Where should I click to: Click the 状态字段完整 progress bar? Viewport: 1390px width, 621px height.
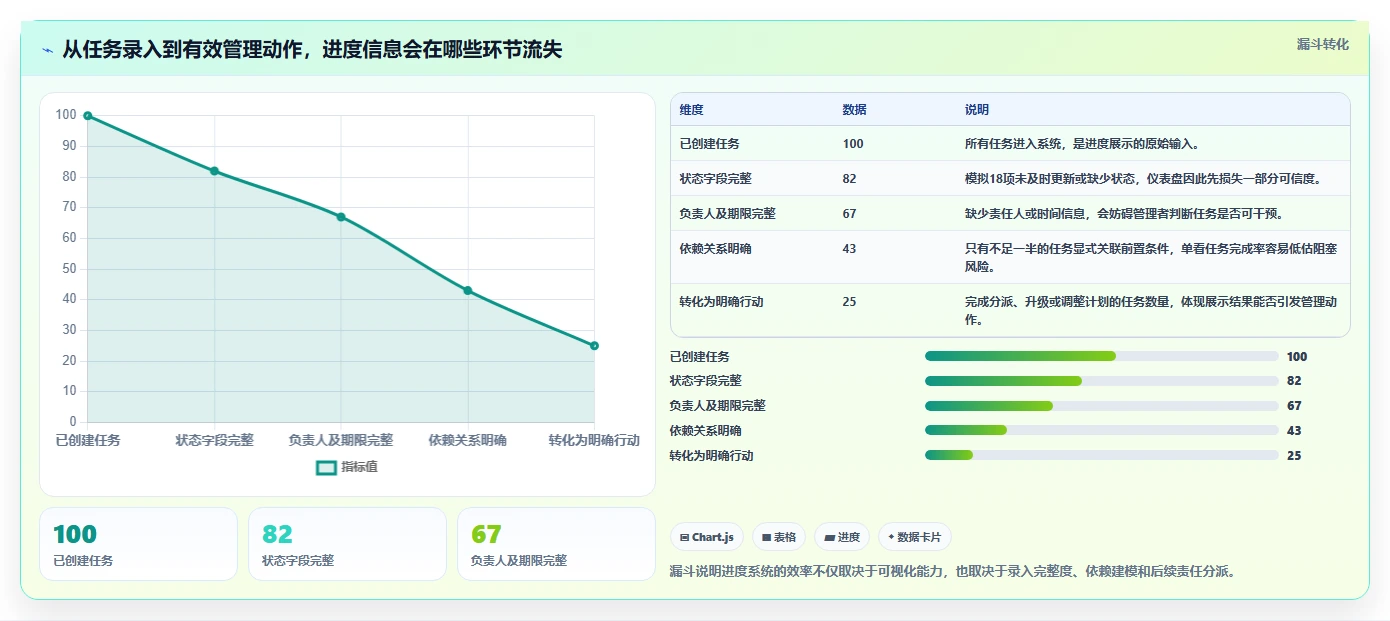tap(1102, 381)
